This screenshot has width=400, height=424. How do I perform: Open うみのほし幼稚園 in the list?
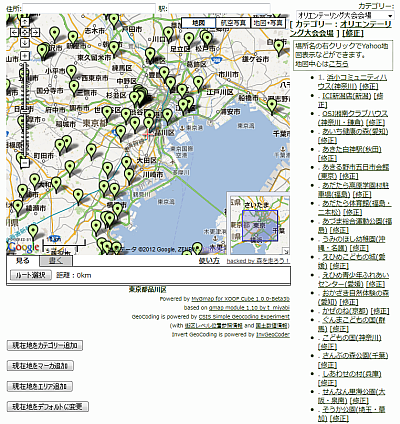352,243
